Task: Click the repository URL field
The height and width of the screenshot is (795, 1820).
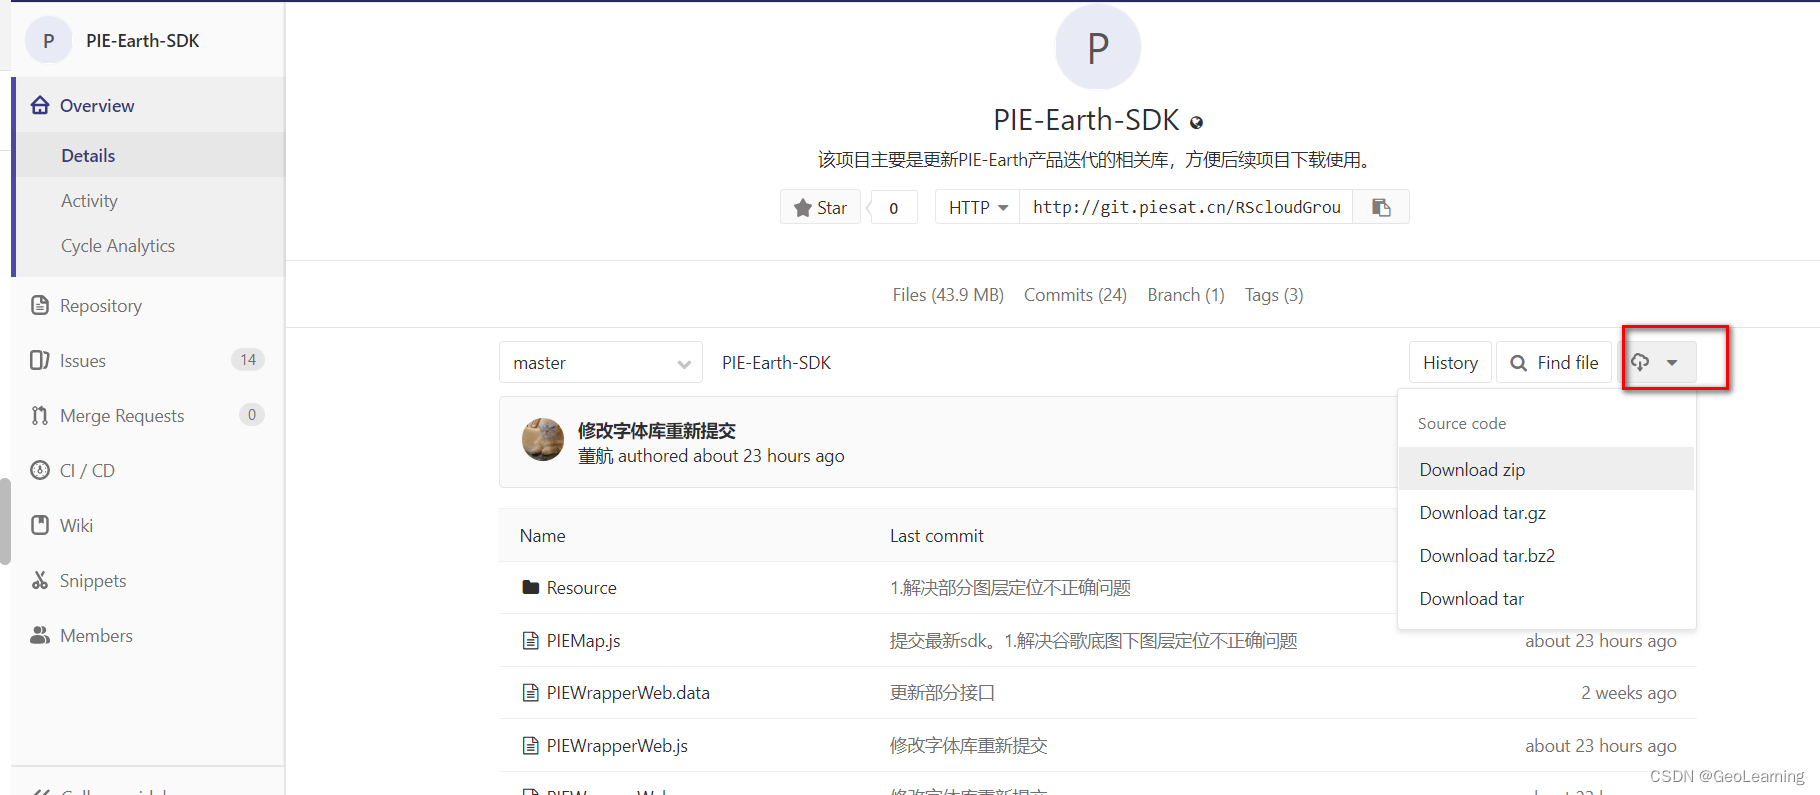Action: pos(1186,207)
